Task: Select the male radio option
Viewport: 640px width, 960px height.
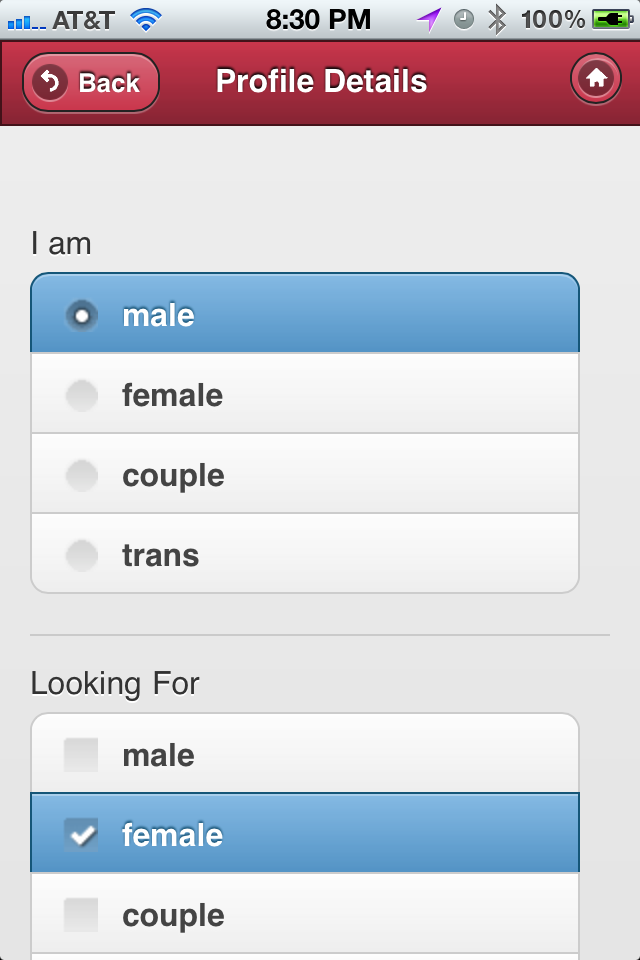Action: (x=305, y=314)
